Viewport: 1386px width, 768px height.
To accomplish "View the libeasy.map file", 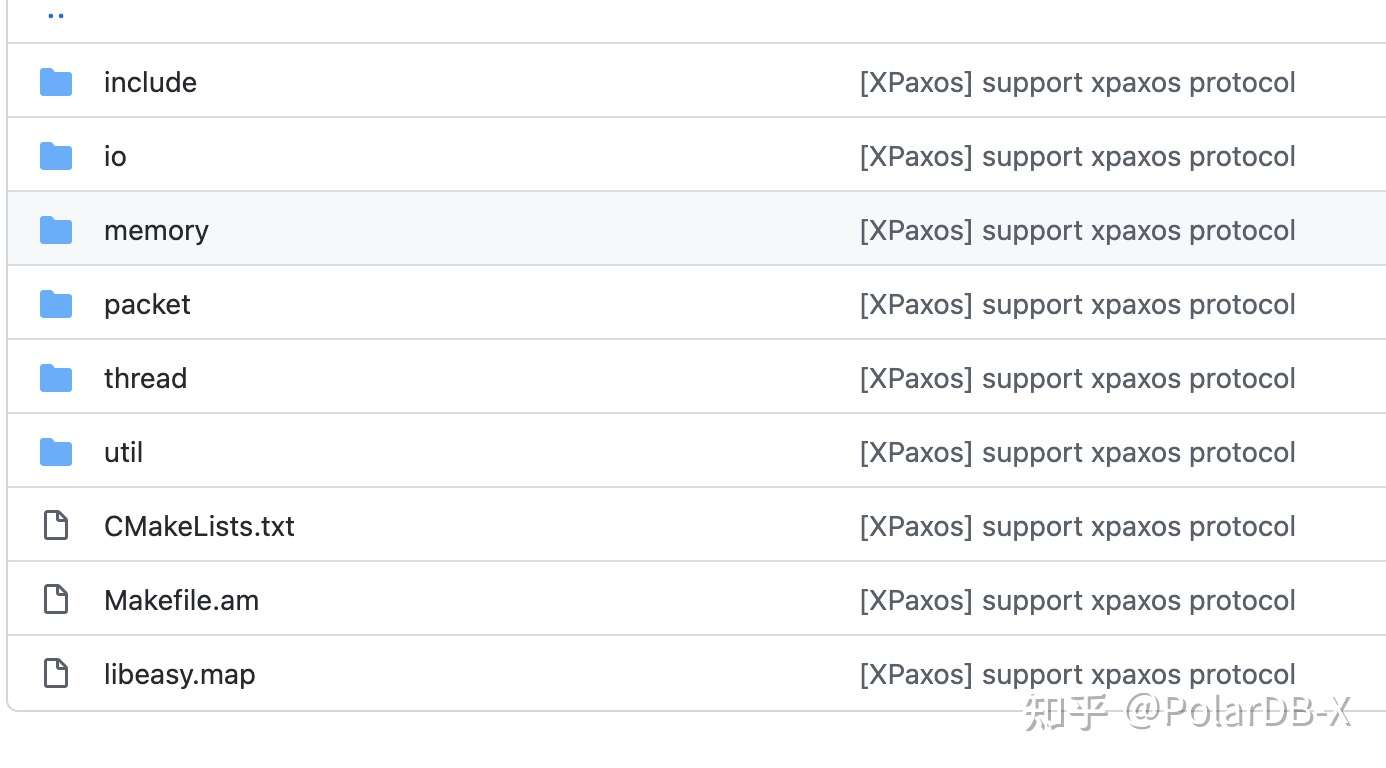I will click(179, 674).
